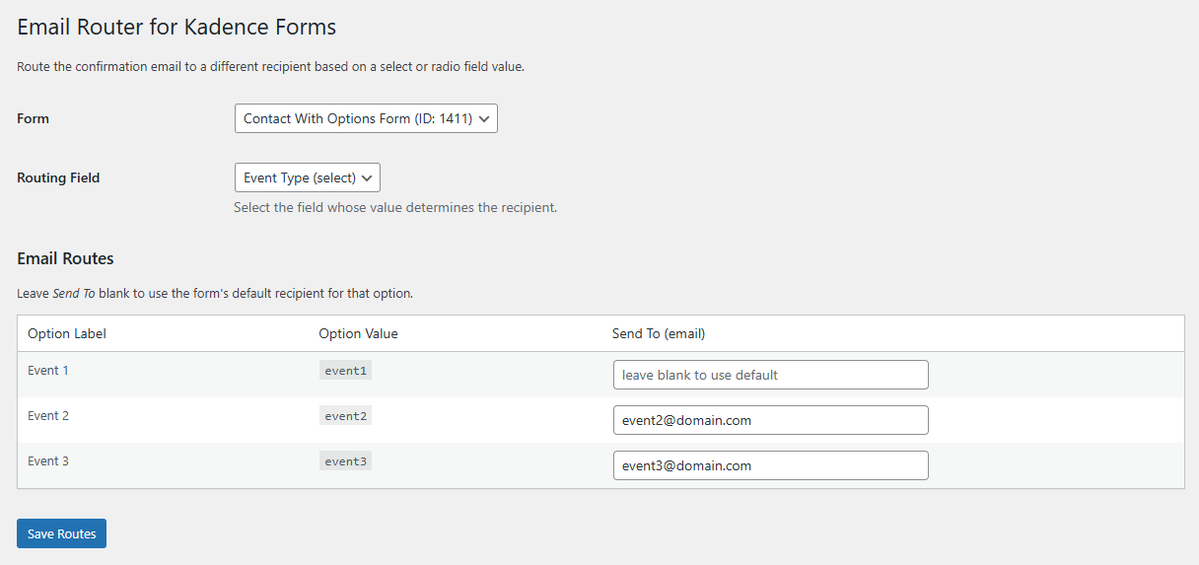The image size is (1199, 565).
Task: Click the event3 option value code
Action: tap(346, 461)
